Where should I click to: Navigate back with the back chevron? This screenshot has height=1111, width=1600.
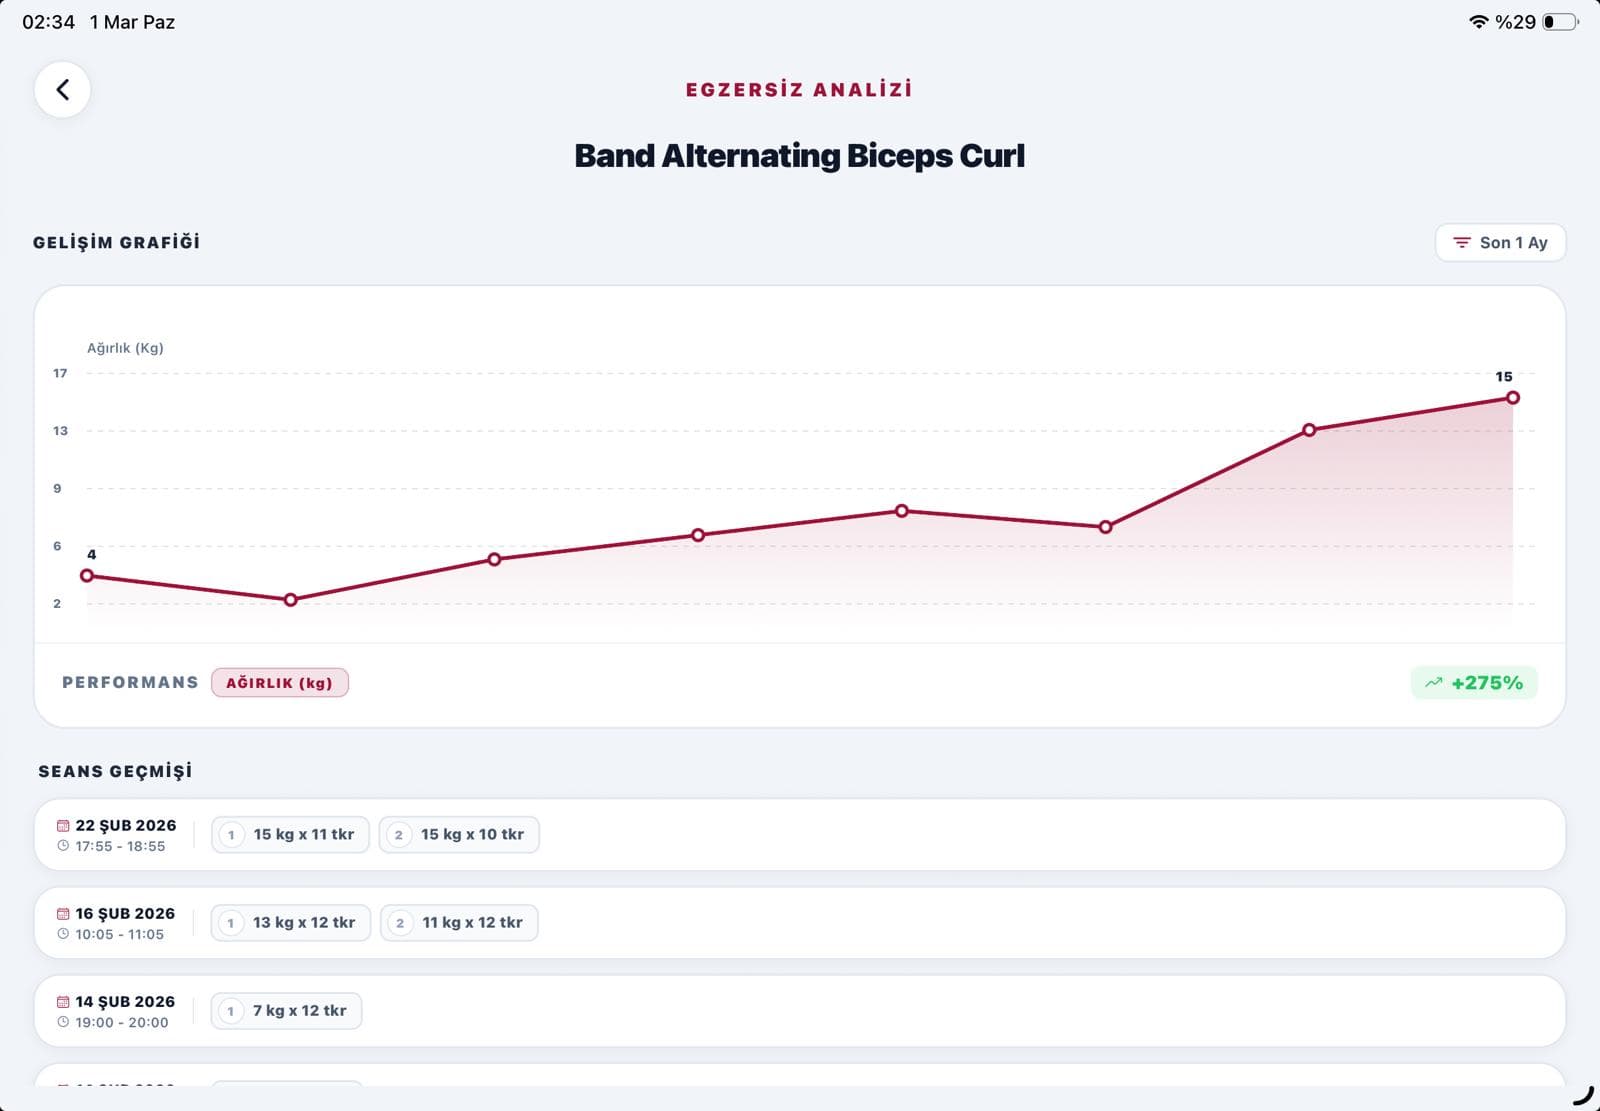[x=62, y=89]
